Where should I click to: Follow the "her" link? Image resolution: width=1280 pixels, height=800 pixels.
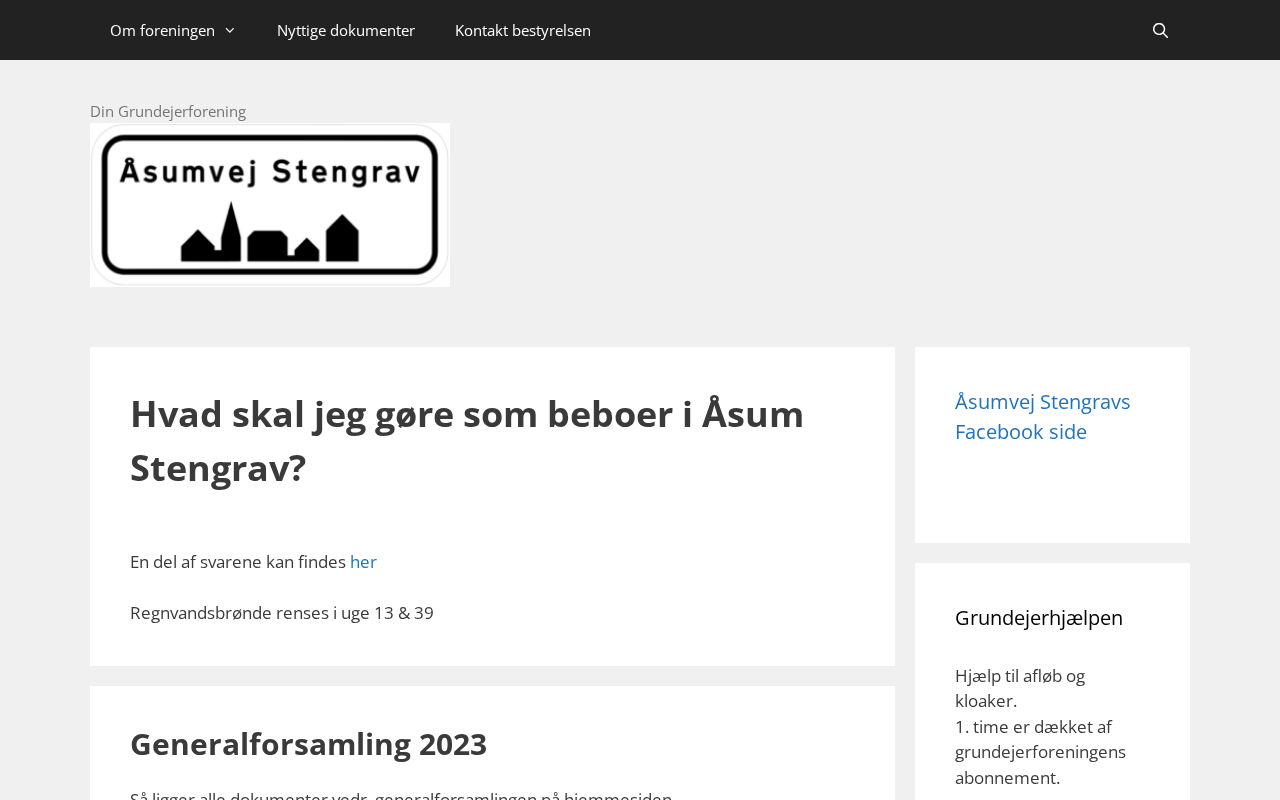(363, 562)
